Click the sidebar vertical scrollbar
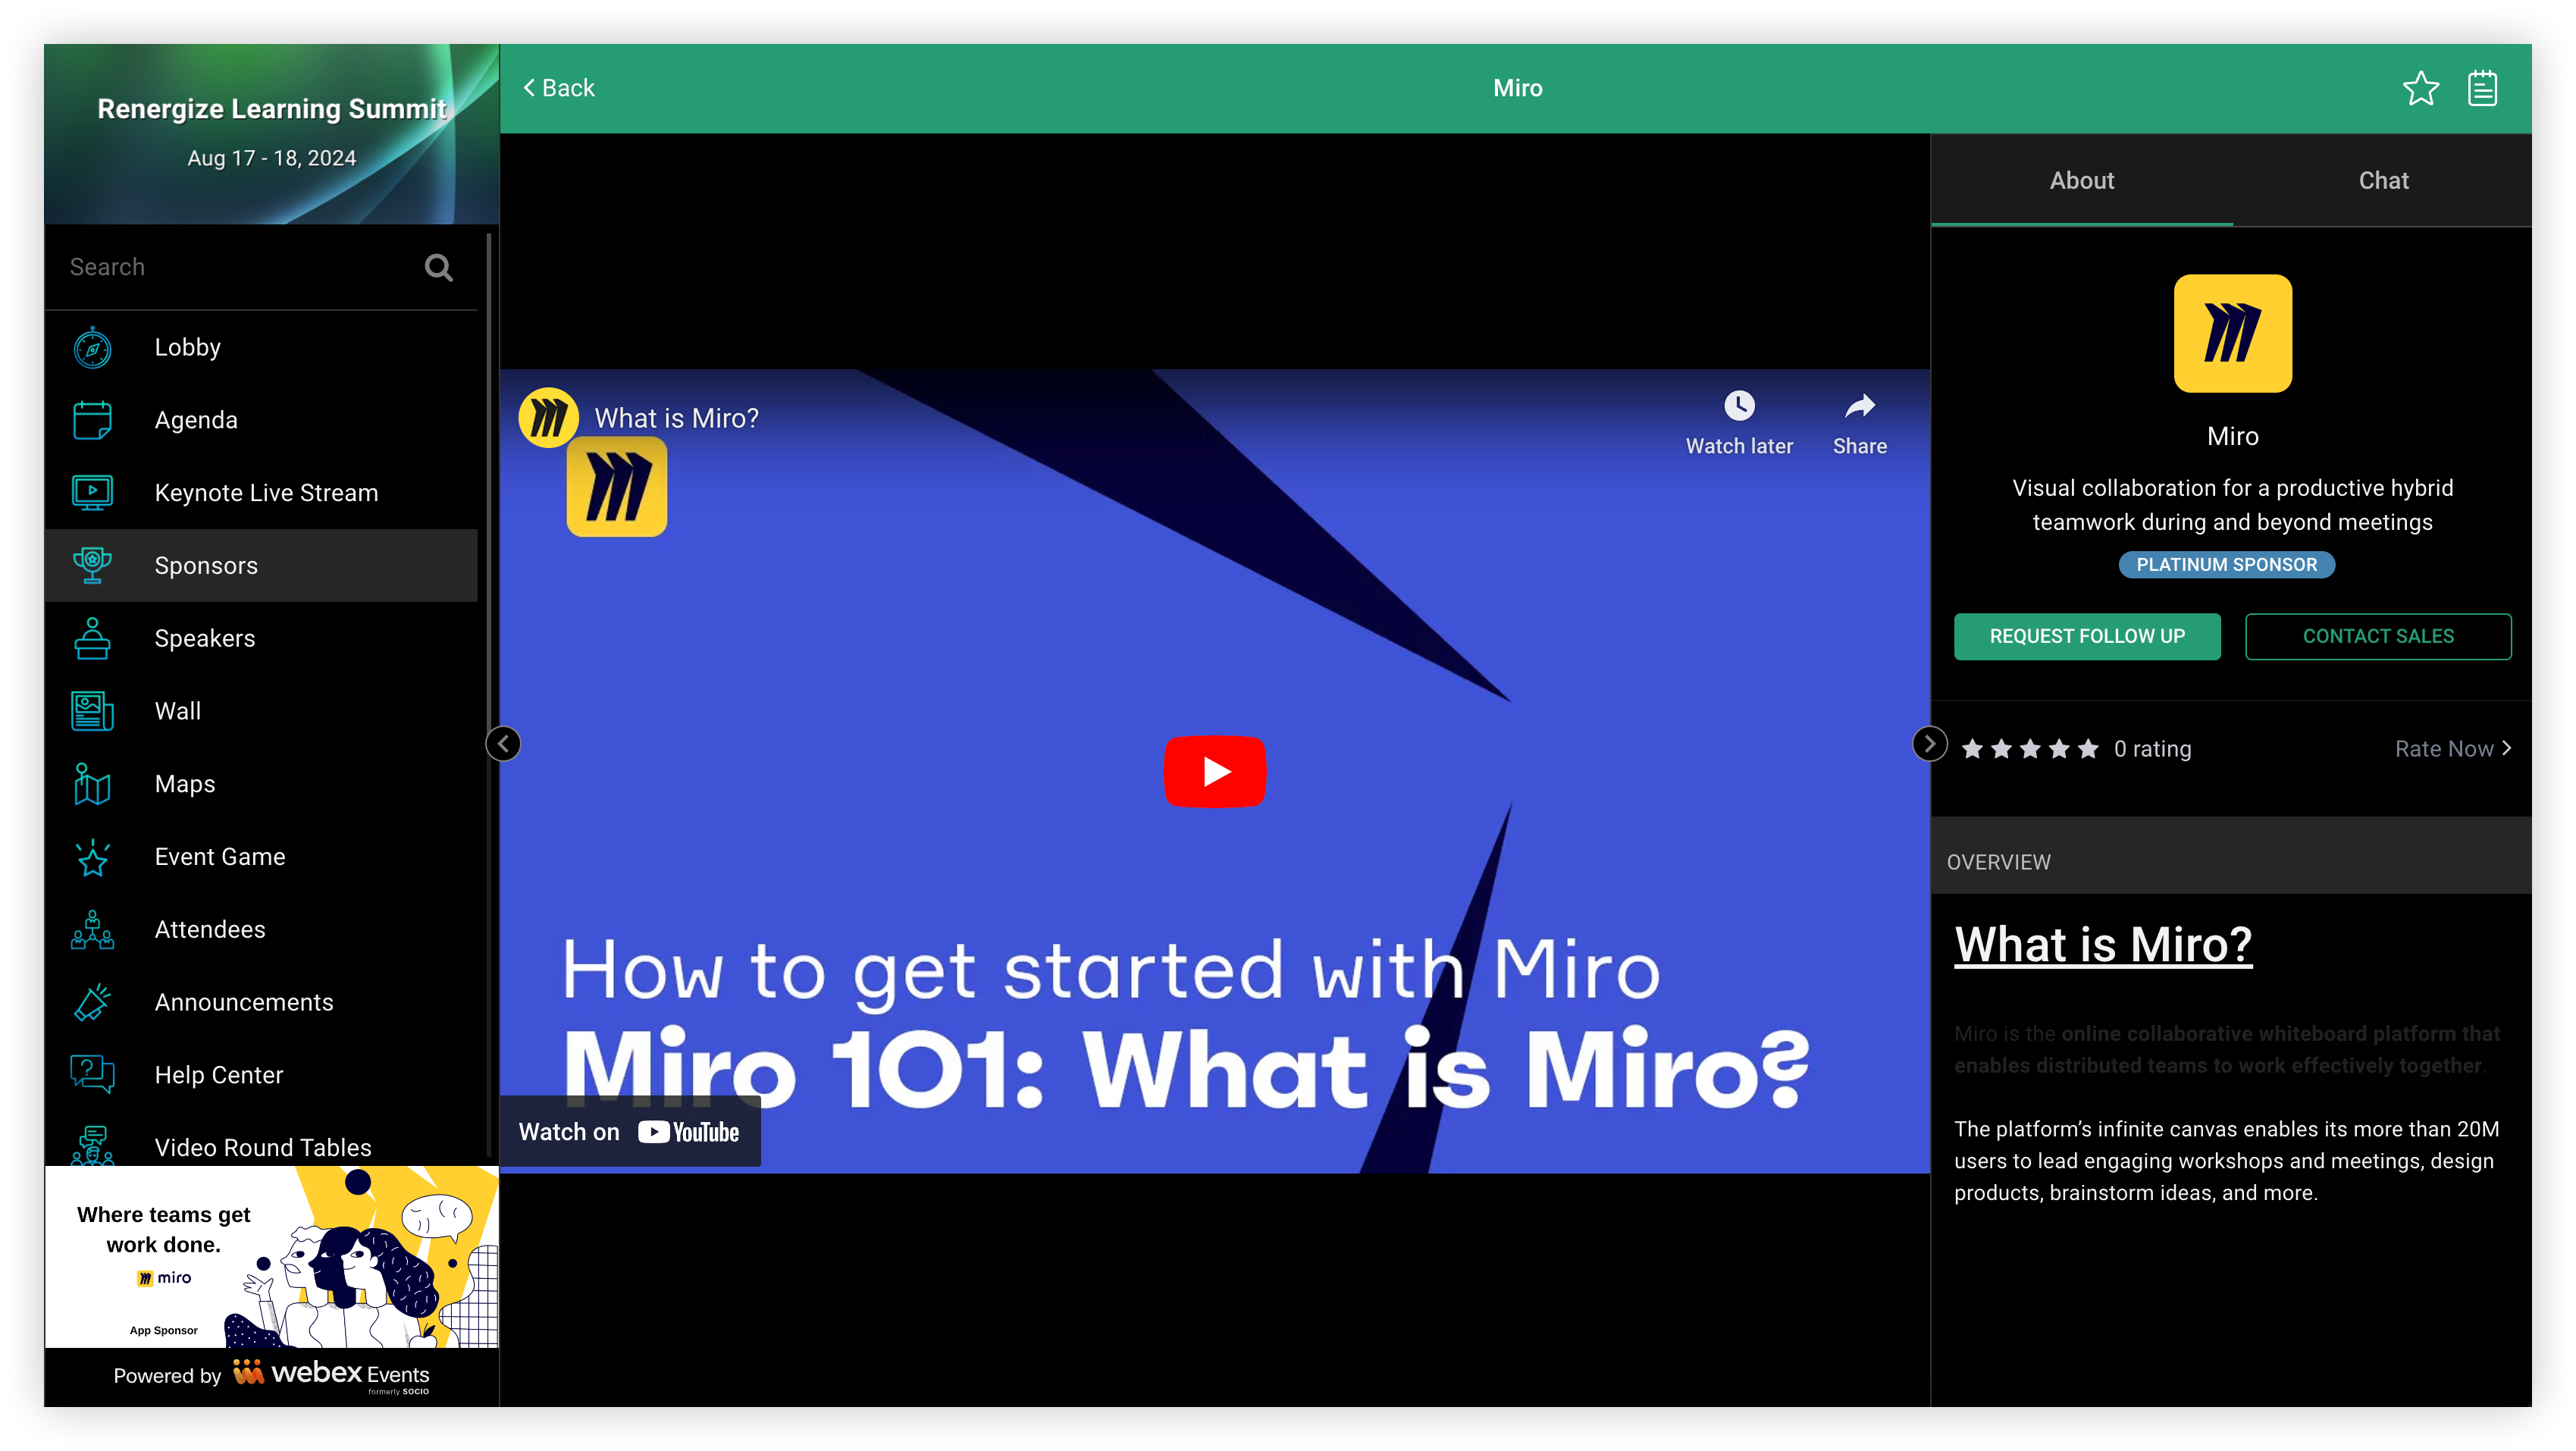 tap(489, 695)
